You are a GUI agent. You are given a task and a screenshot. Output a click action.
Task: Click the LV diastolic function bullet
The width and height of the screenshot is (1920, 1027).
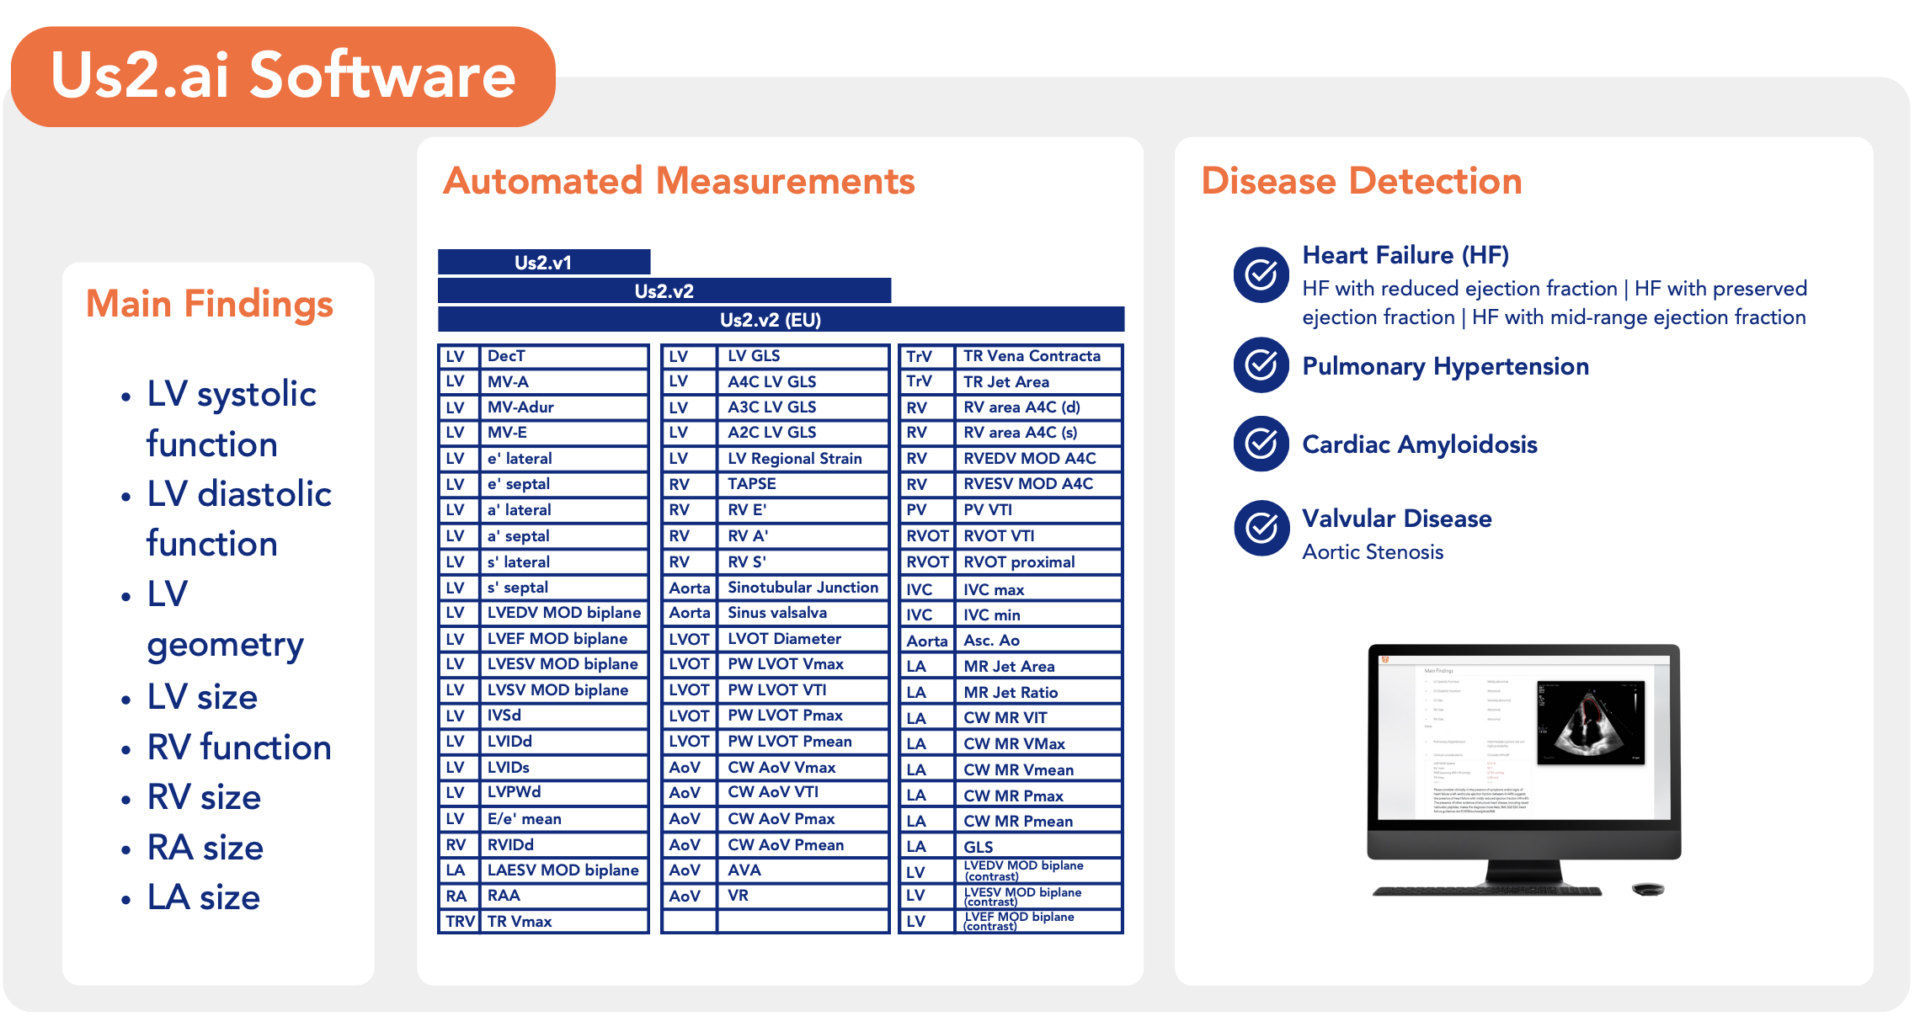pos(239,518)
